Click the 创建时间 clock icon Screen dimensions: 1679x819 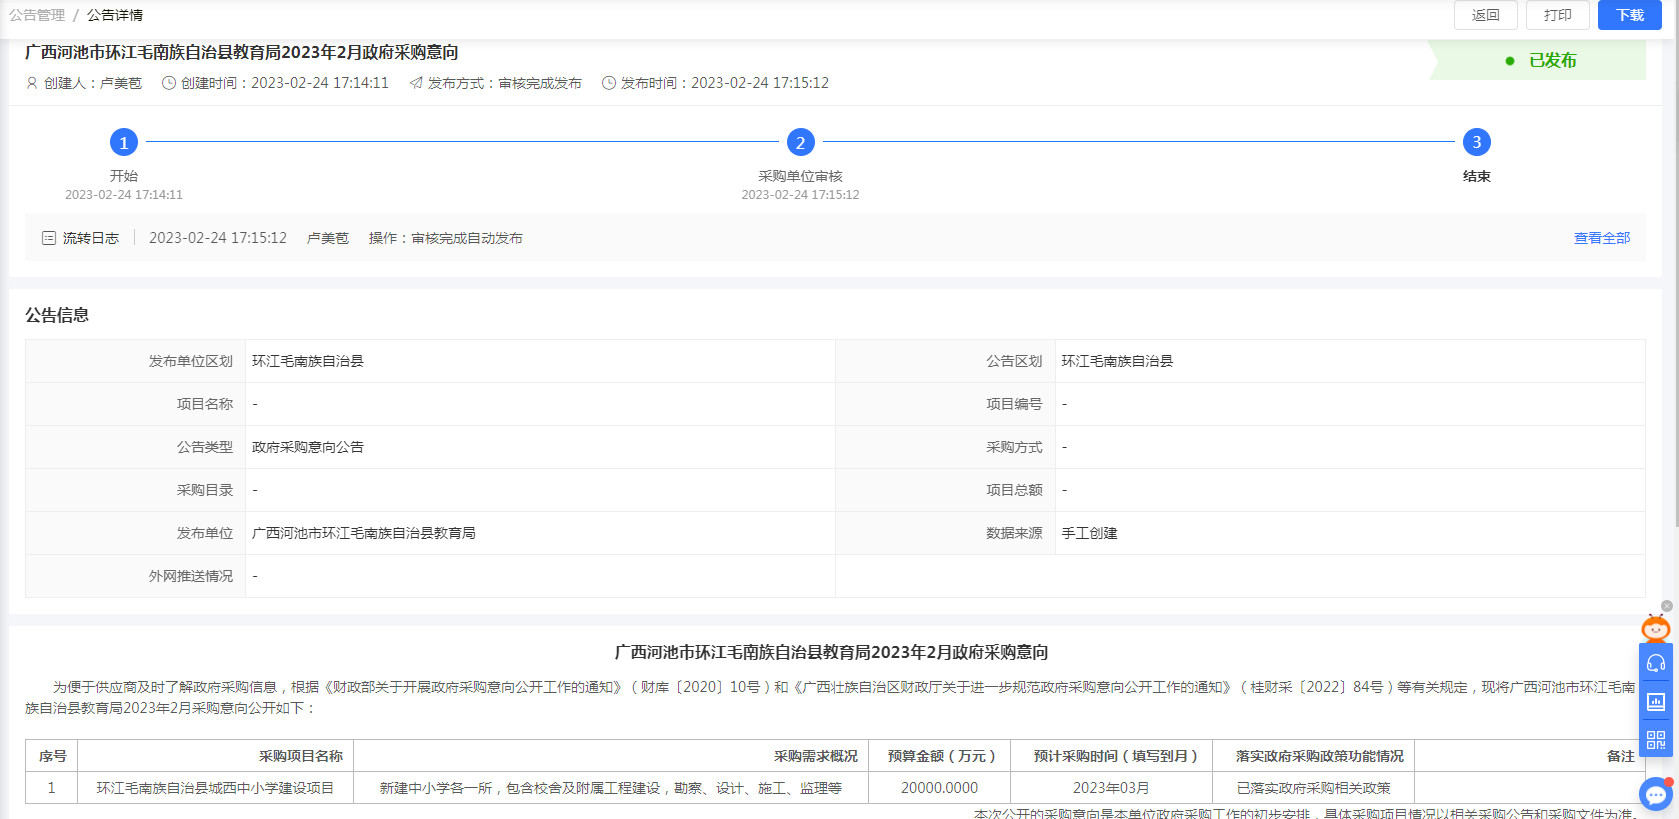(169, 83)
